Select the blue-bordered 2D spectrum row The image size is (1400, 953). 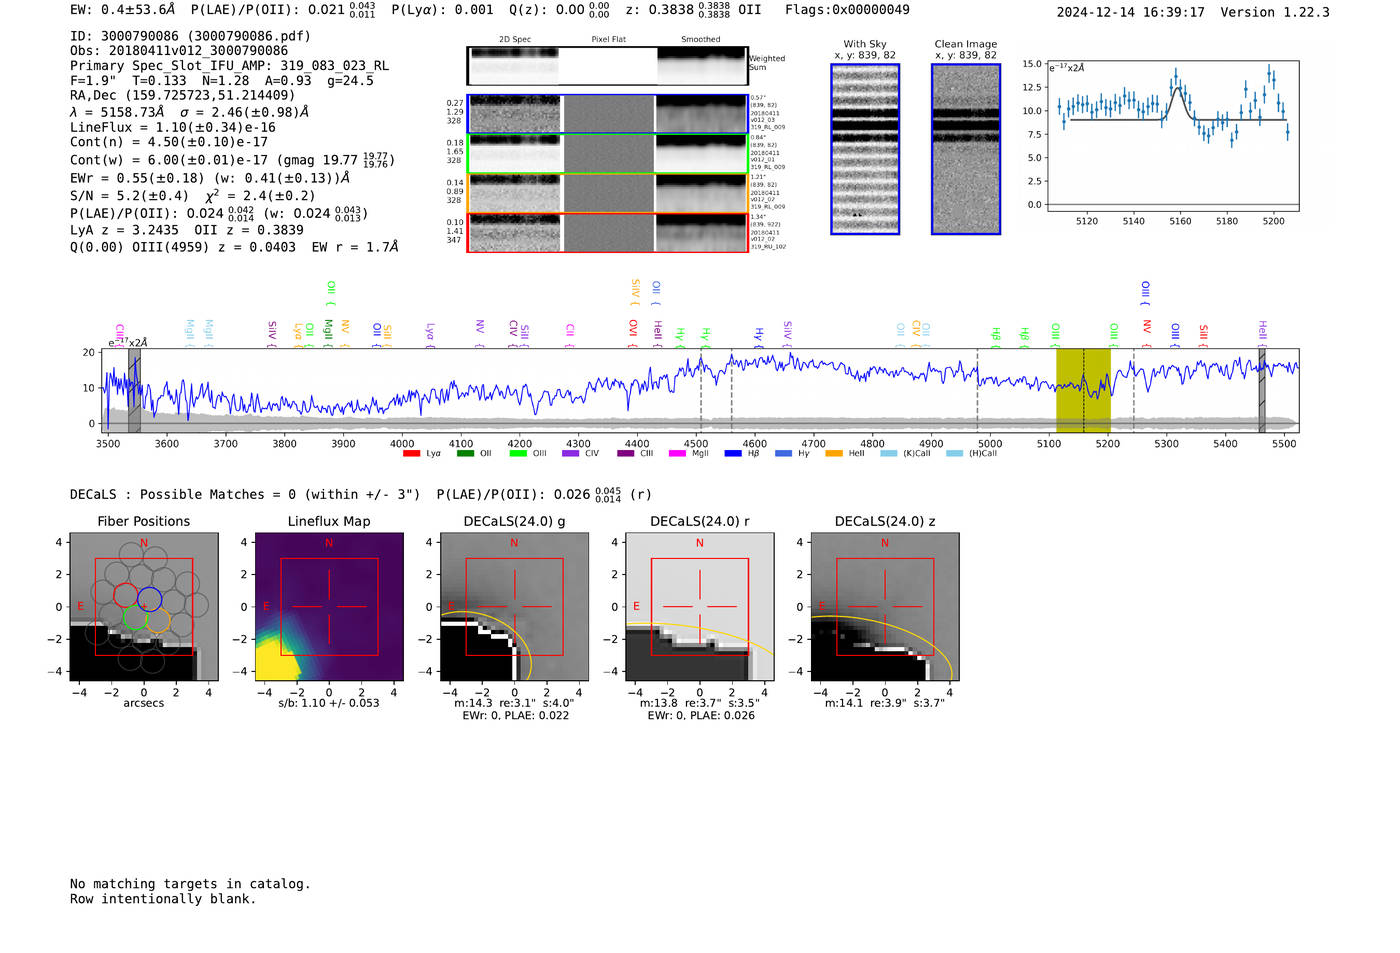pyautogui.click(x=607, y=114)
